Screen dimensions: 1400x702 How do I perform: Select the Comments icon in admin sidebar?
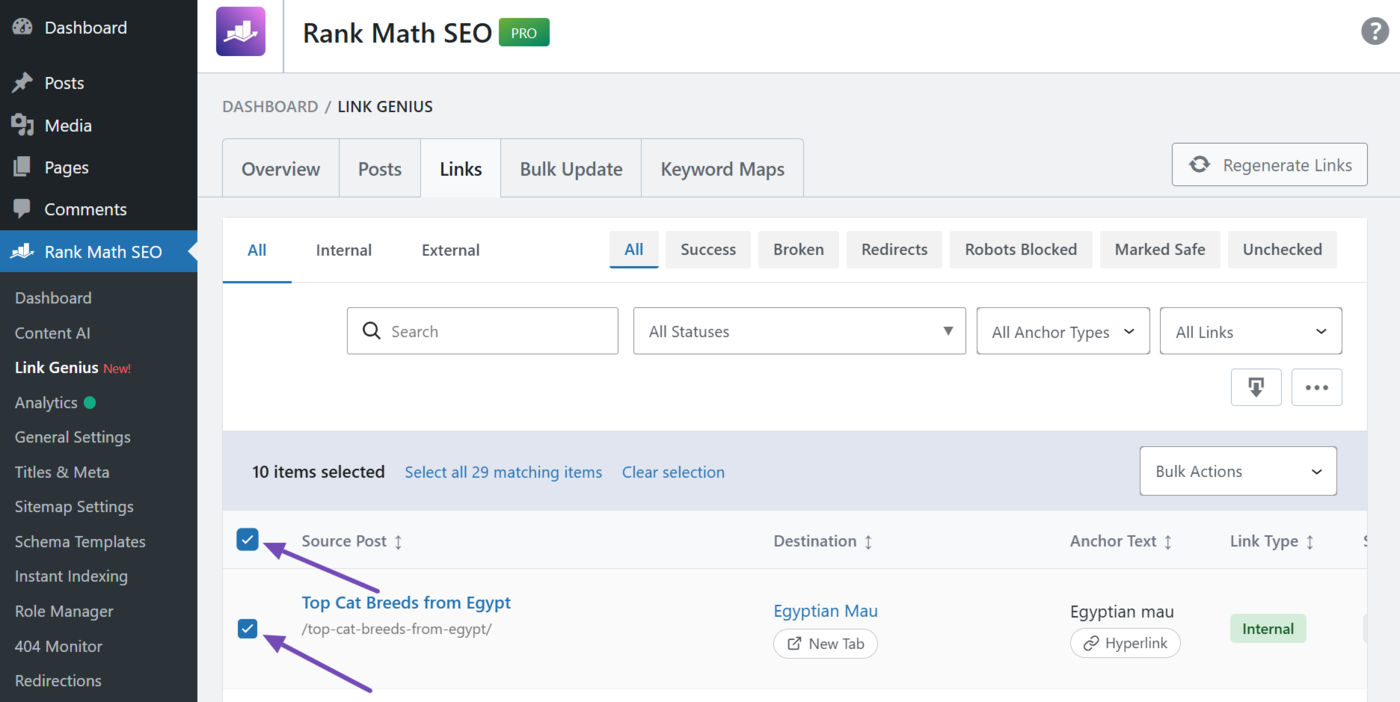pyautogui.click(x=22, y=208)
